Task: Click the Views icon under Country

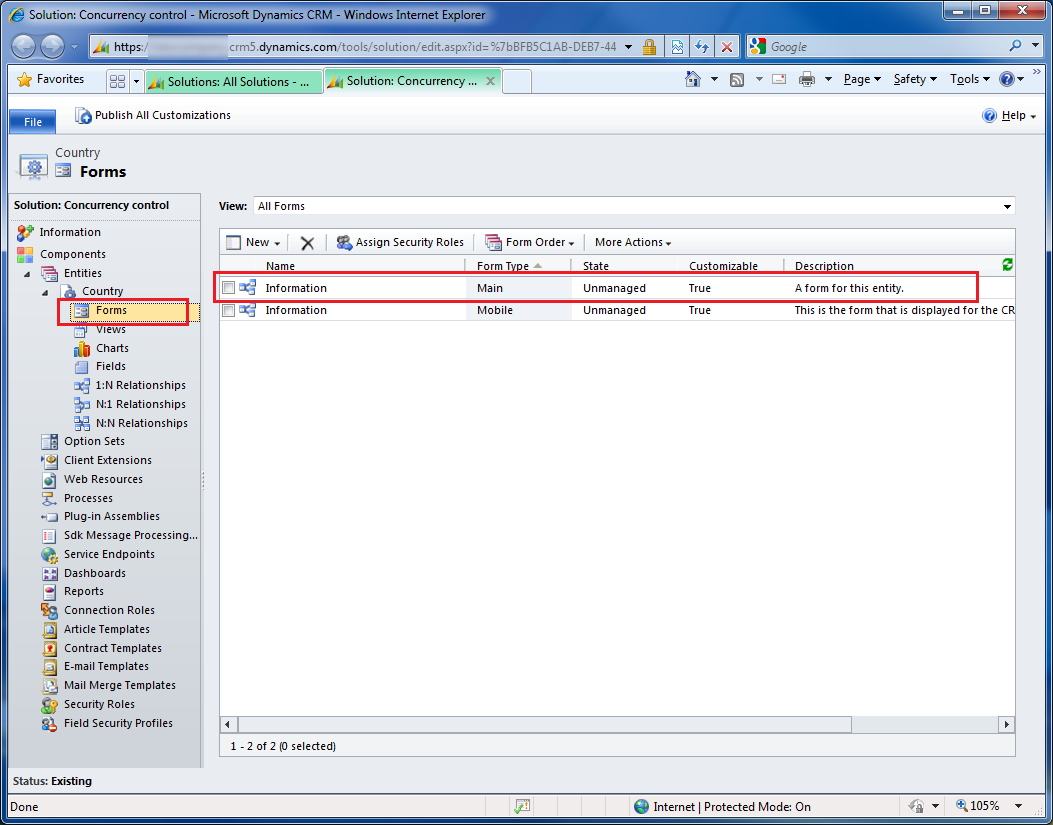Action: [x=81, y=330]
